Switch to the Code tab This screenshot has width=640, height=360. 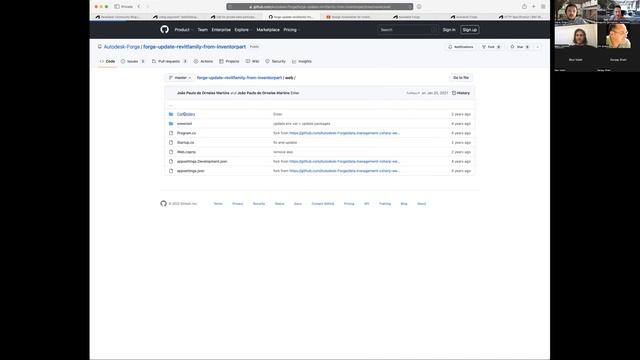108,61
